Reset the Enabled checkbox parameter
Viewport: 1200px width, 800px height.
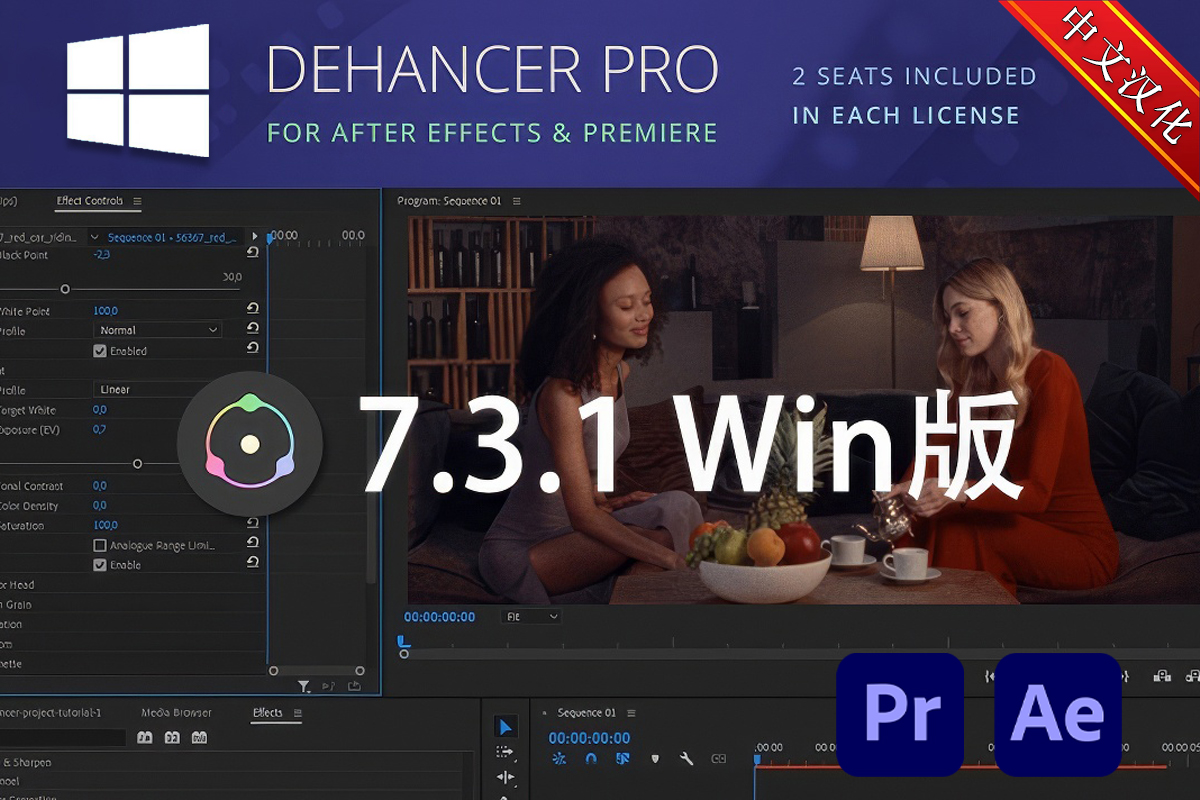(253, 349)
